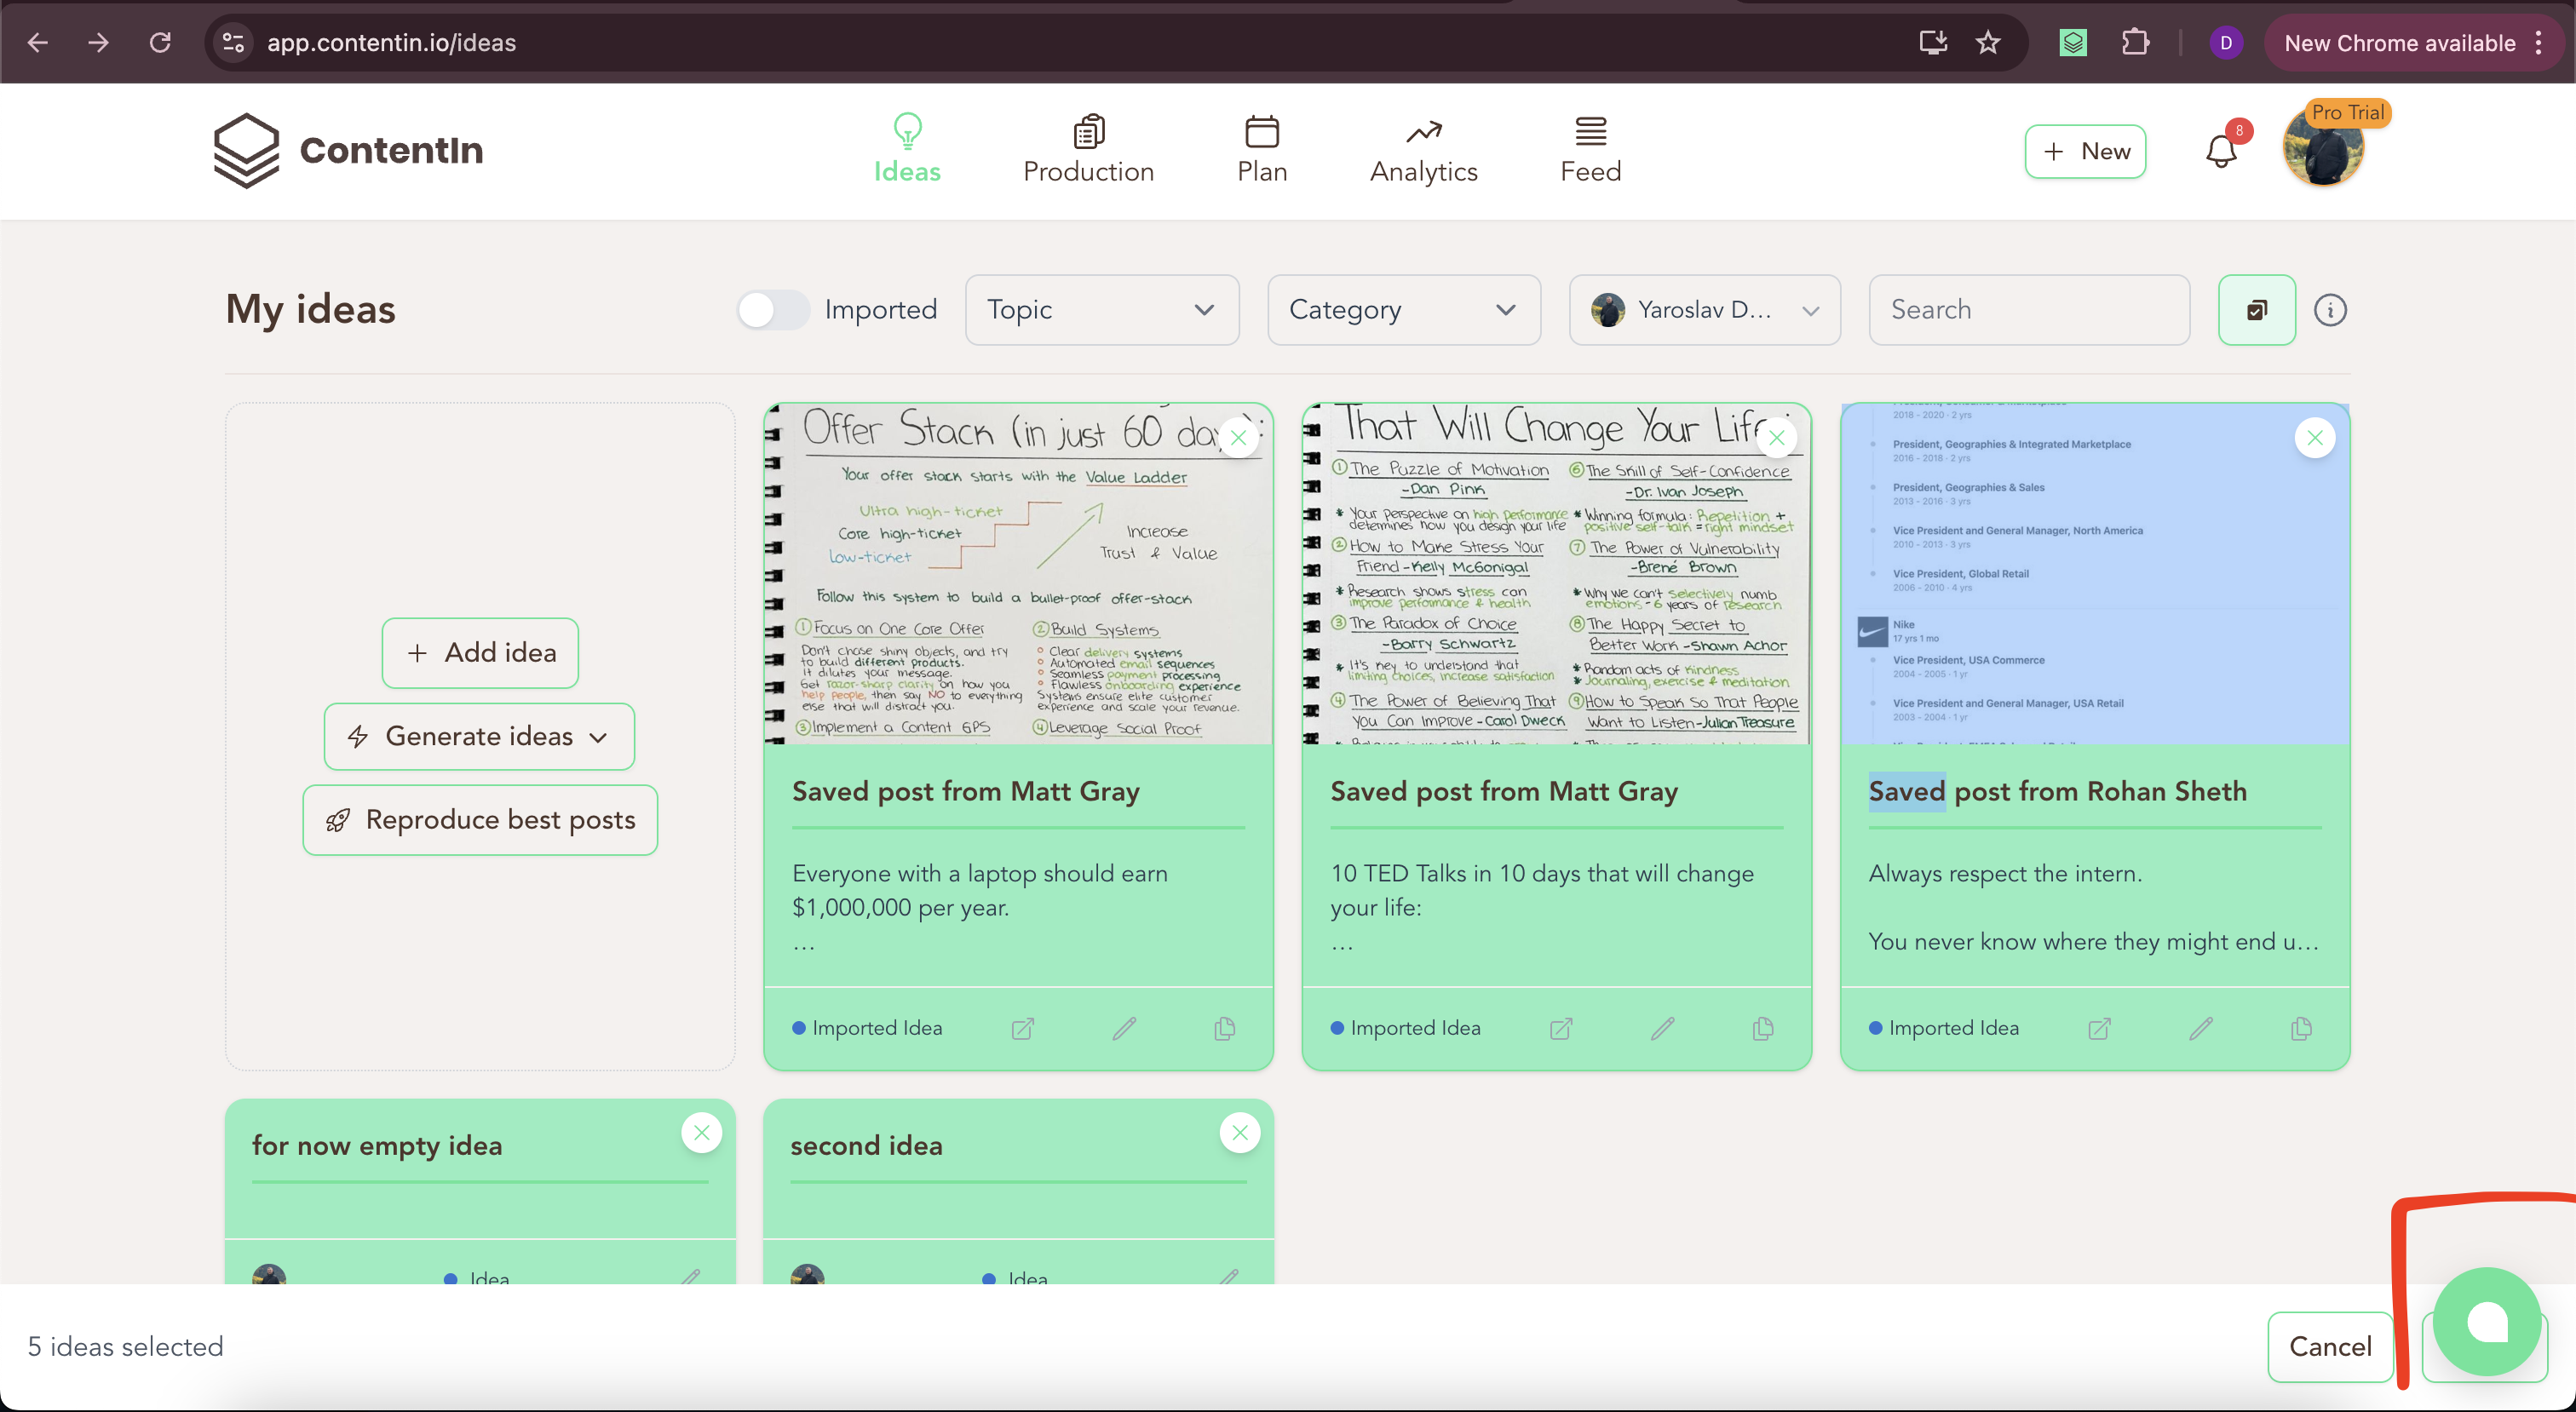Expand the Generate ideas dropdown
This screenshot has height=1412, width=2576.
click(x=479, y=737)
